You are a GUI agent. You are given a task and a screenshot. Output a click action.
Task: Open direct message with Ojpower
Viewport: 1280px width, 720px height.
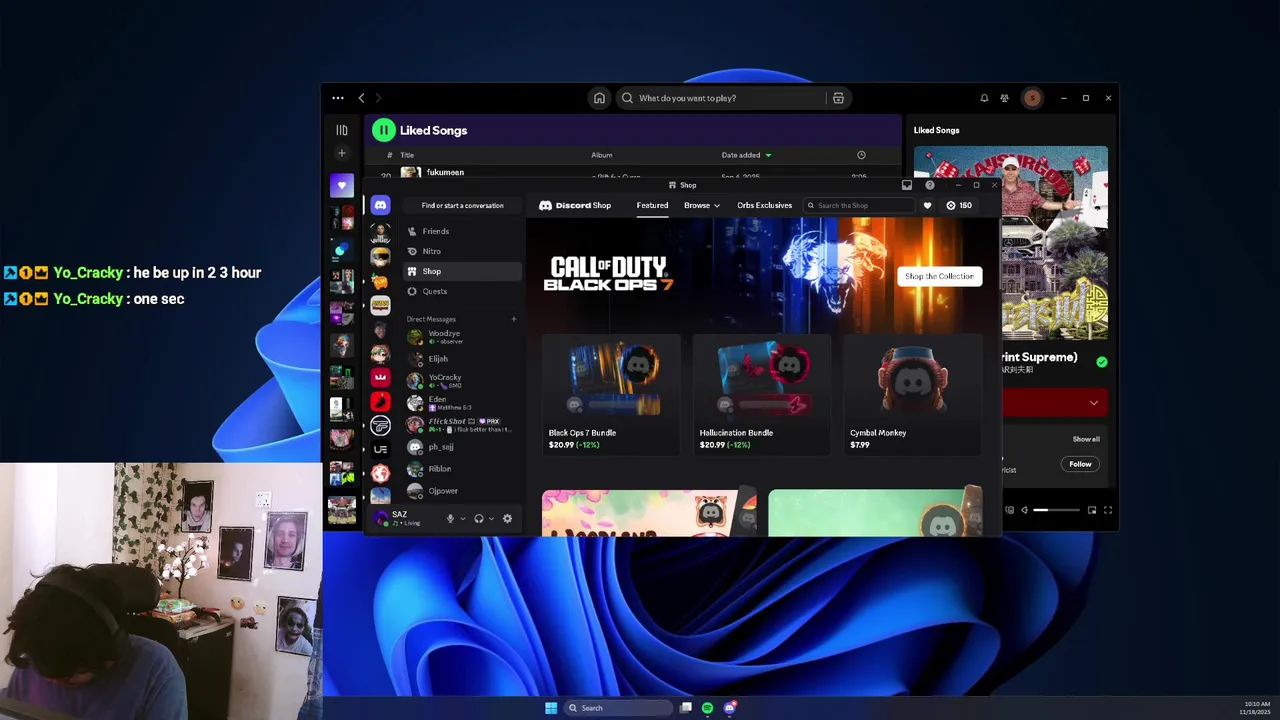(x=463, y=491)
